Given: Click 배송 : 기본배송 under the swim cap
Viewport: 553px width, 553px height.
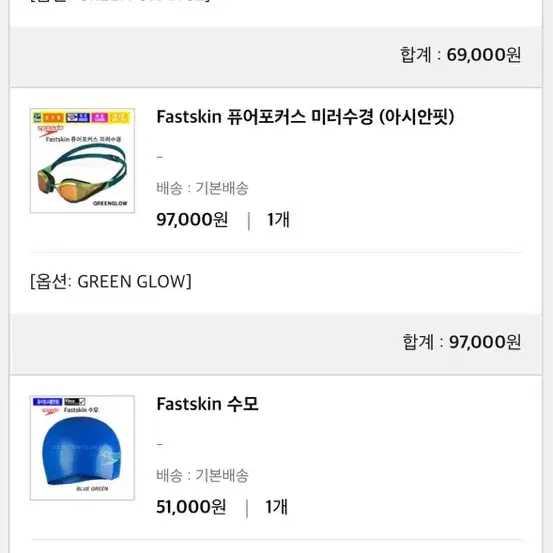Looking at the screenshot, I should point(202,475).
